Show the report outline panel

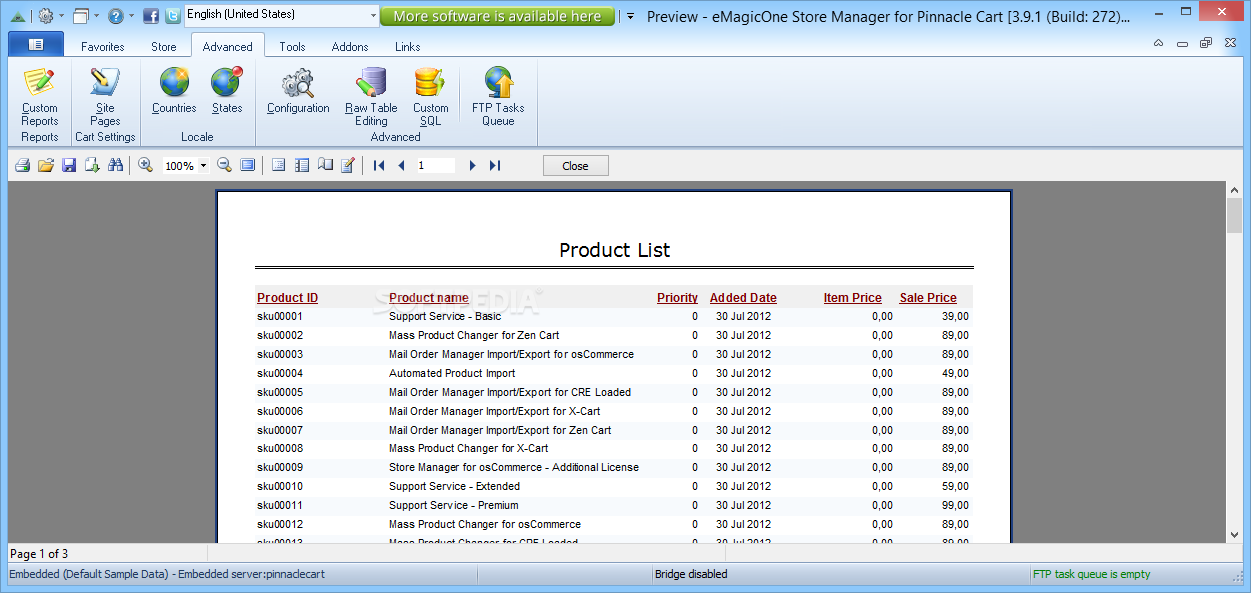pyautogui.click(x=279, y=165)
